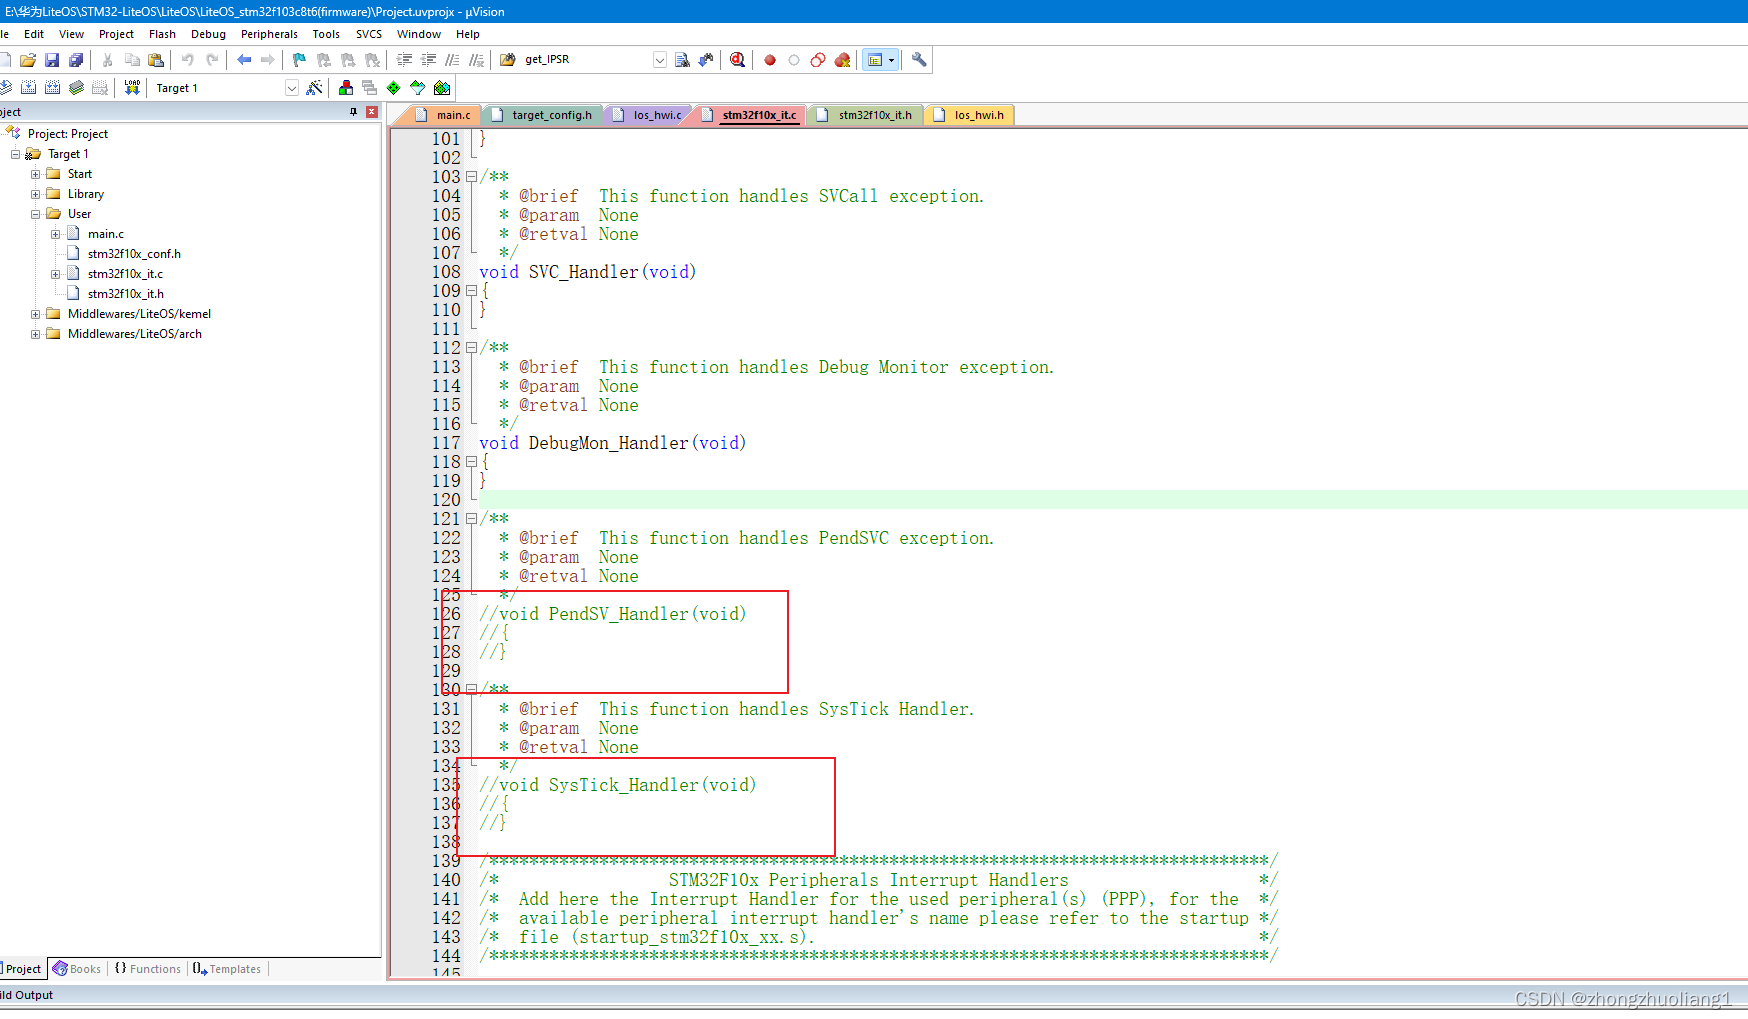
Task: Open the Books panel at bottom
Action: (x=77, y=968)
